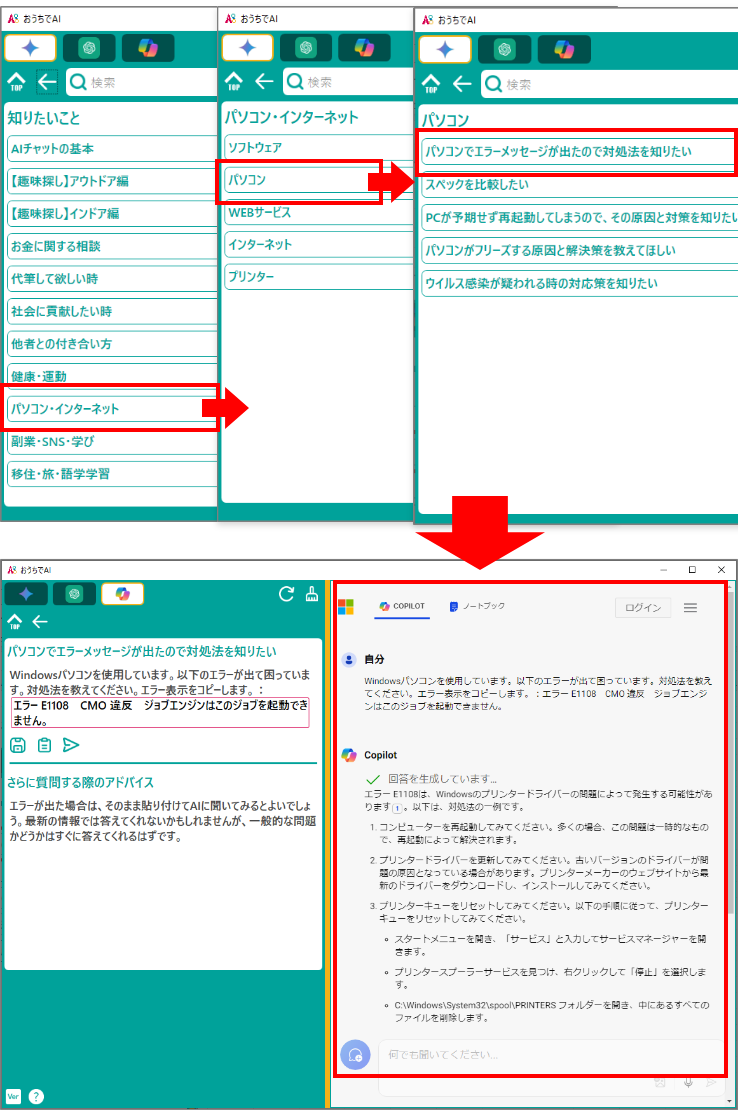The height and width of the screenshot is (1110, 738).
Task: Open the AIチャットの基本 entry
Action: (110, 149)
